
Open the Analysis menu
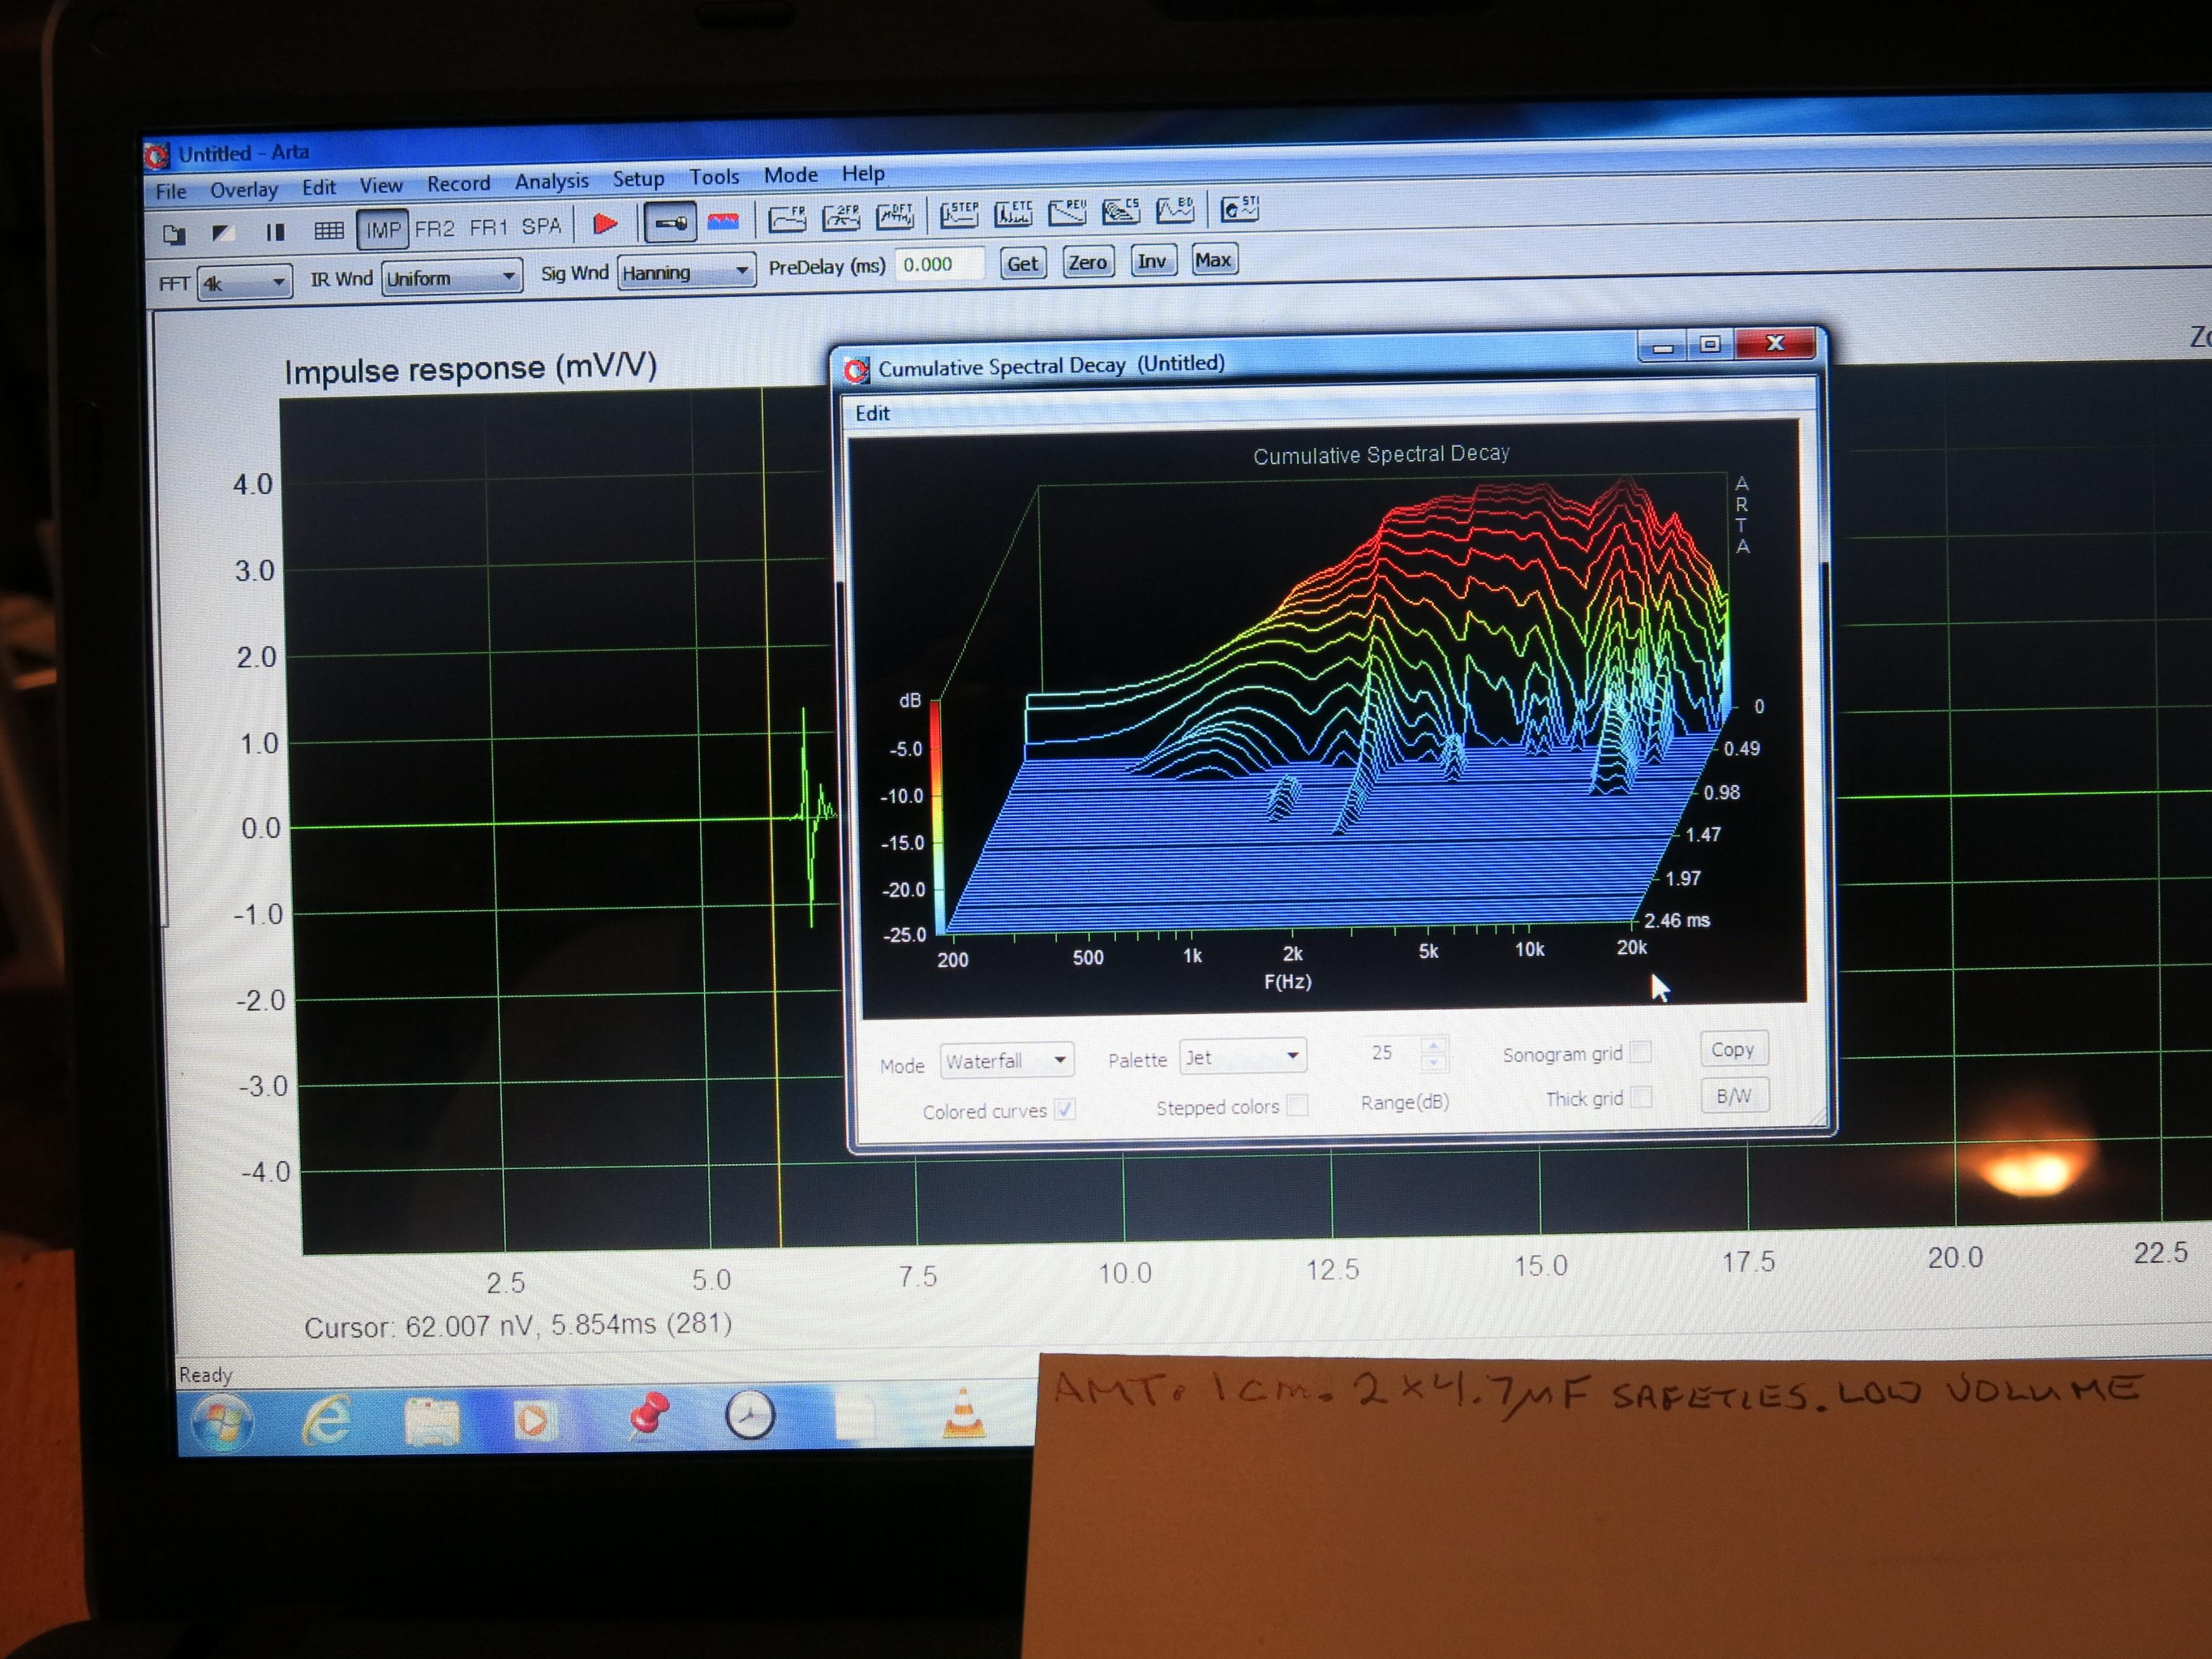[552, 181]
